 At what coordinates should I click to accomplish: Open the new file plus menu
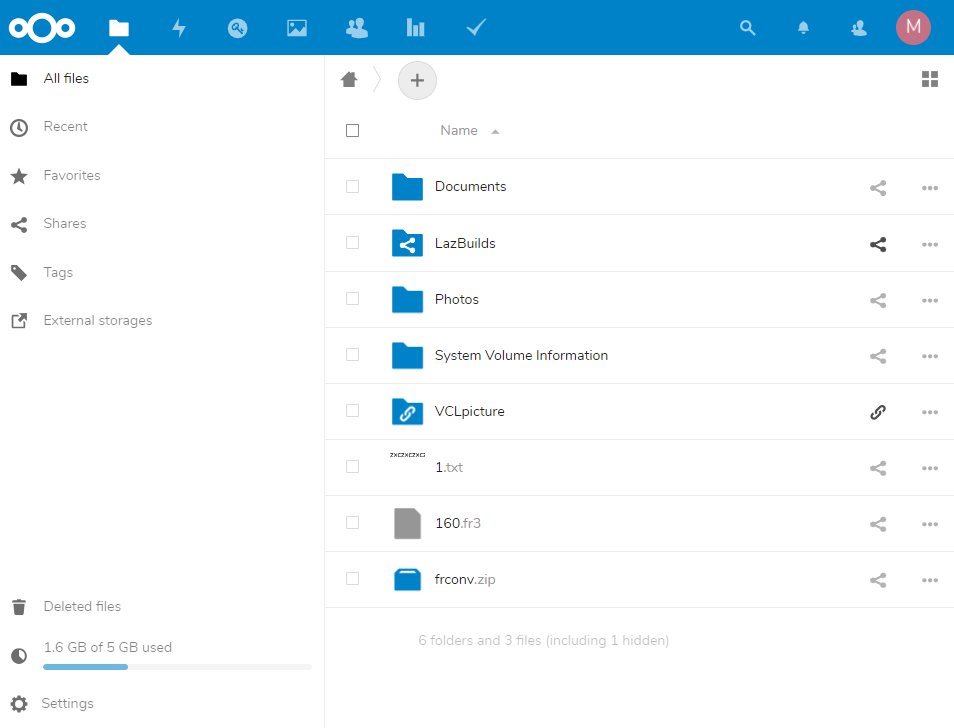(x=417, y=80)
